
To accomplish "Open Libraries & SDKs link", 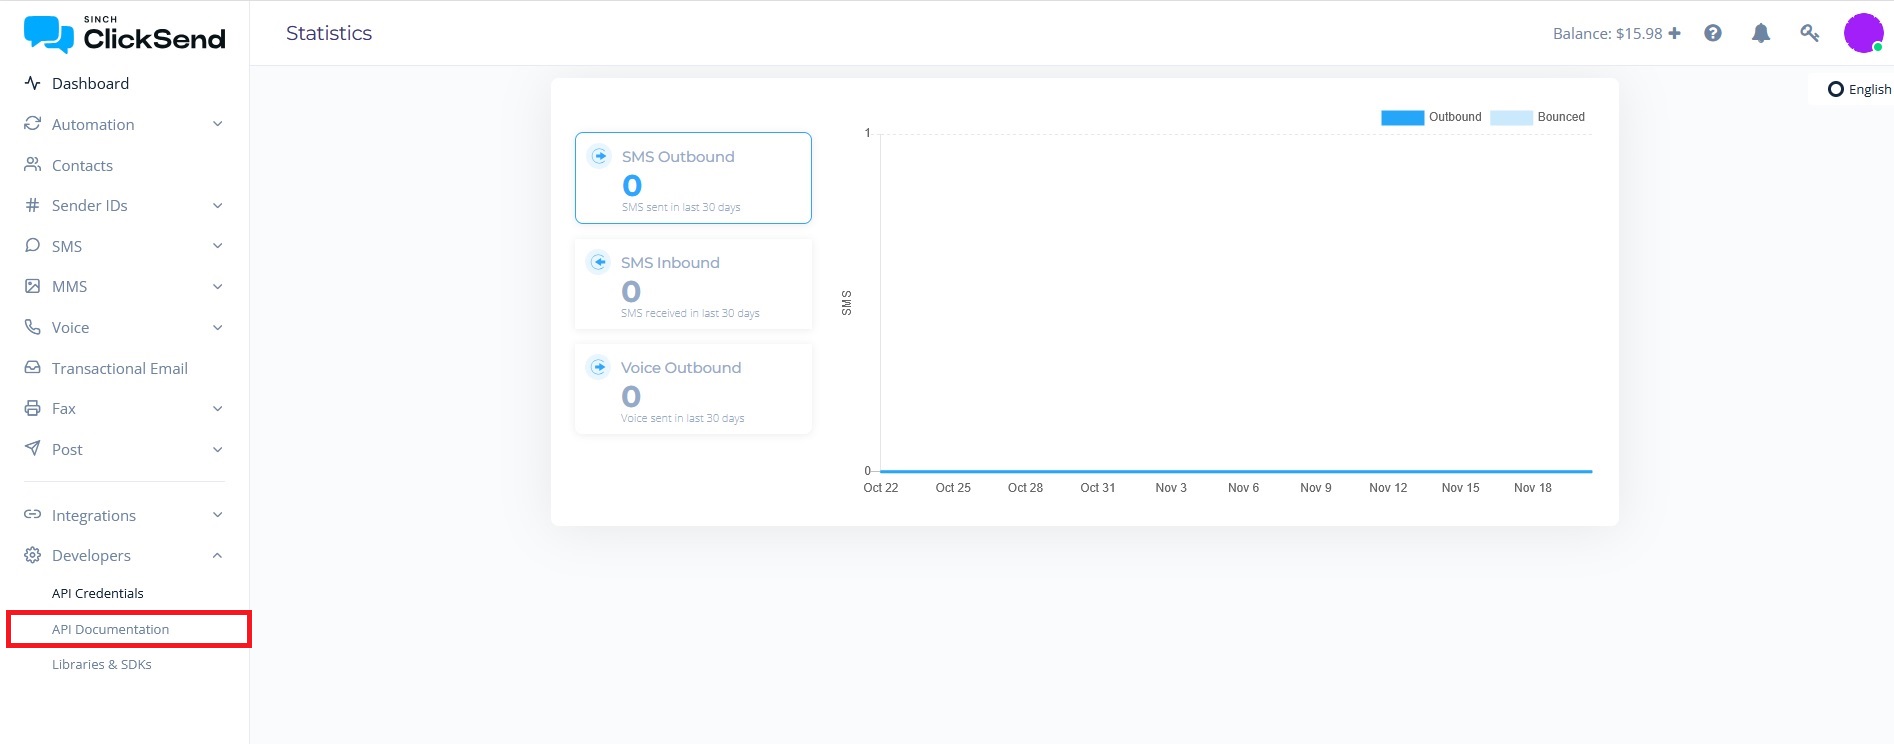I will pos(102,664).
